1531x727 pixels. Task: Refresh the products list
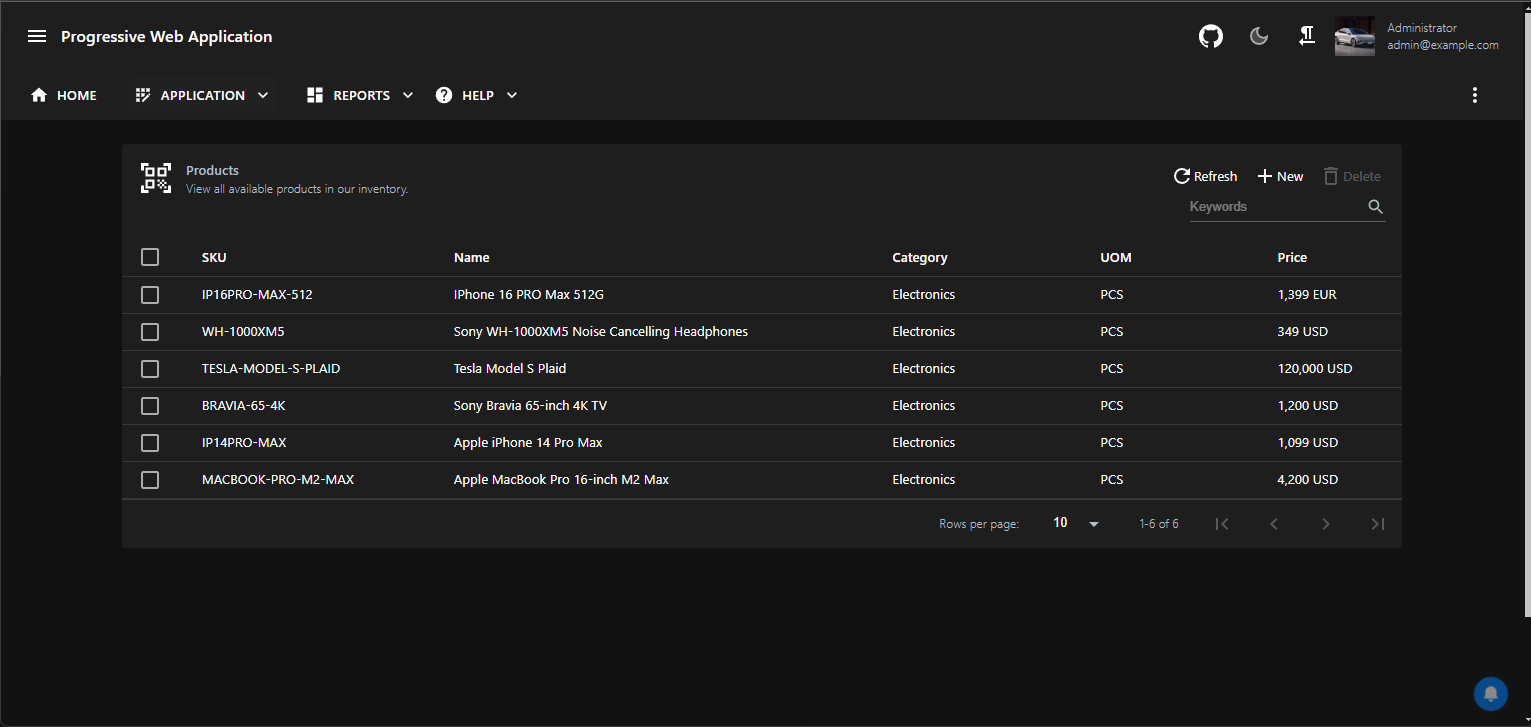click(x=1205, y=176)
